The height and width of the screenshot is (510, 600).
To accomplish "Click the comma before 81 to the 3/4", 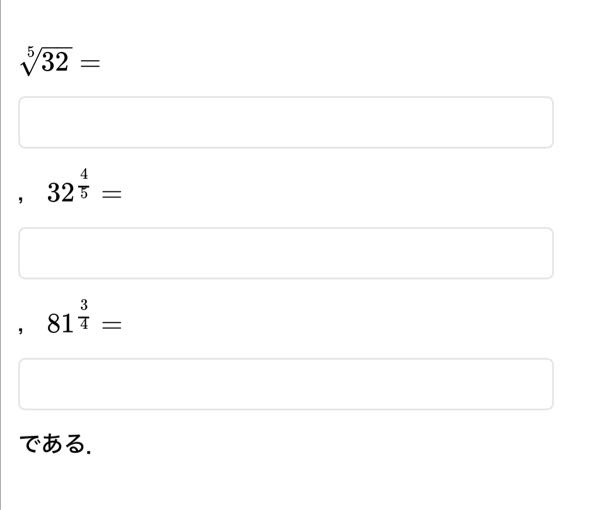I will tap(21, 330).
